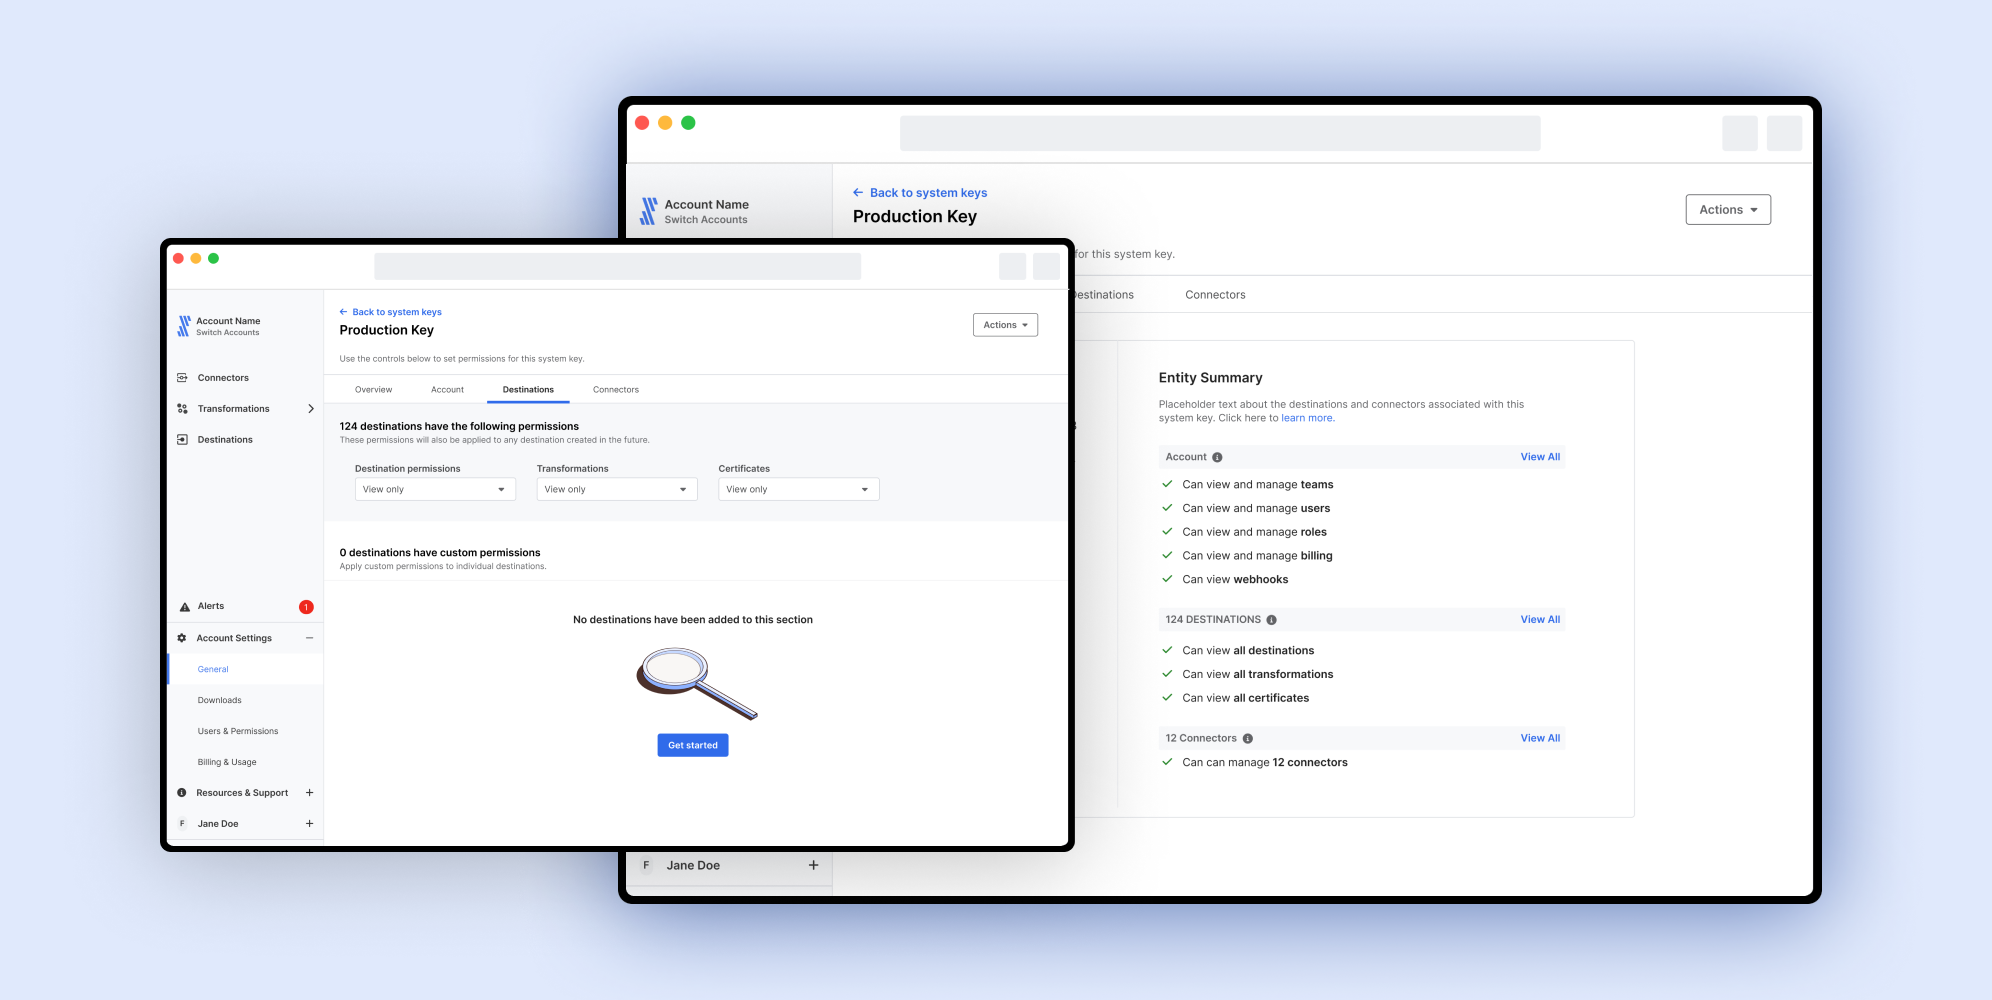This screenshot has height=1000, width=1992.
Task: Expand the Transformations sidebar chevron
Action: coord(311,409)
